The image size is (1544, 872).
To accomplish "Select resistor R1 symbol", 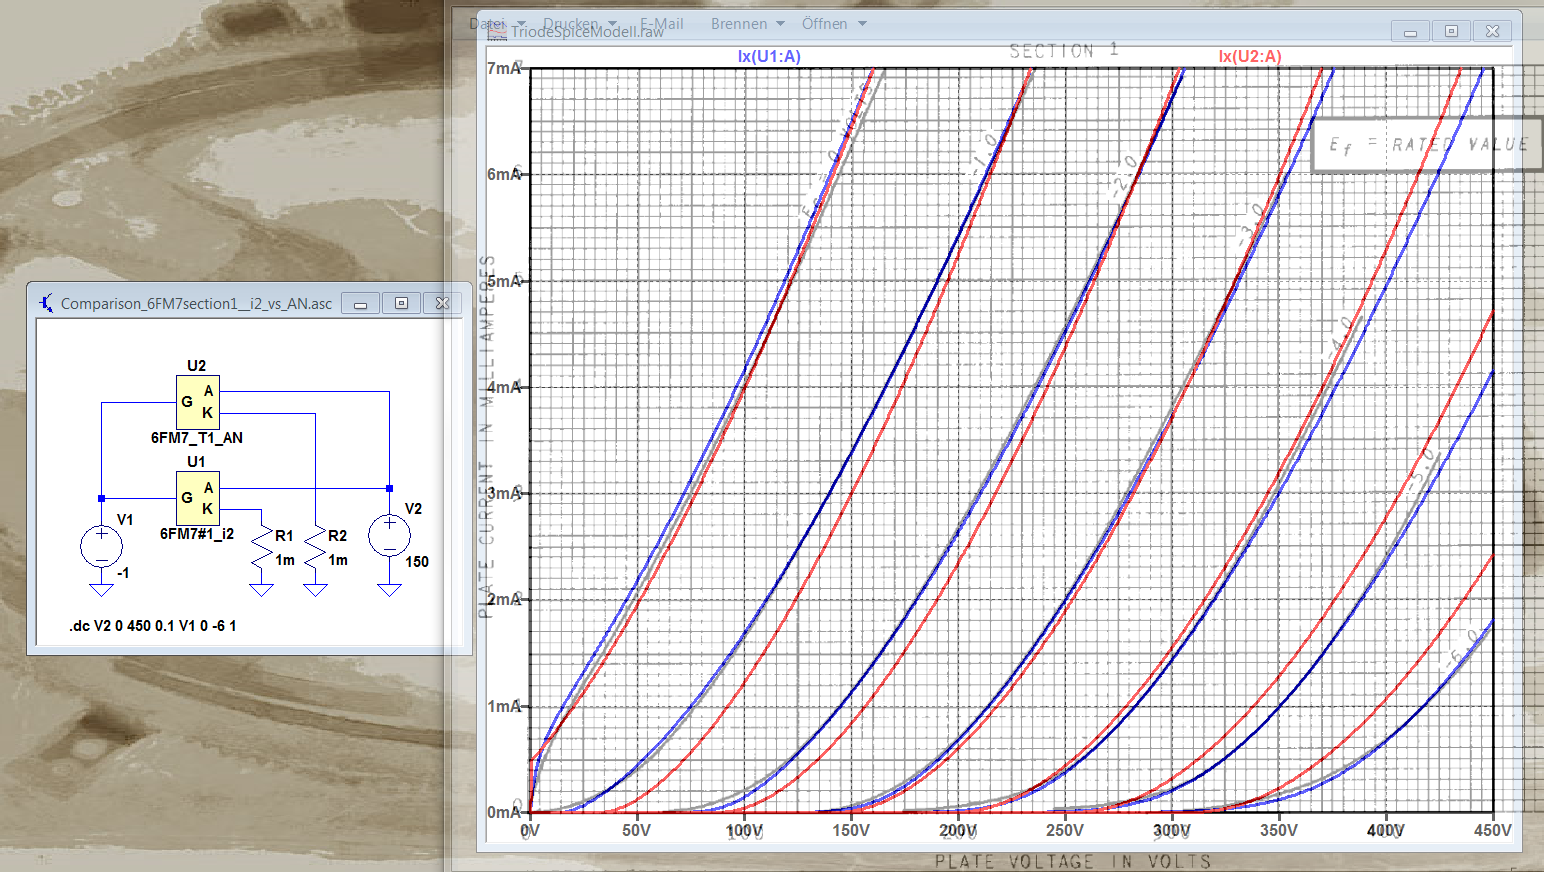I will tap(262, 548).
